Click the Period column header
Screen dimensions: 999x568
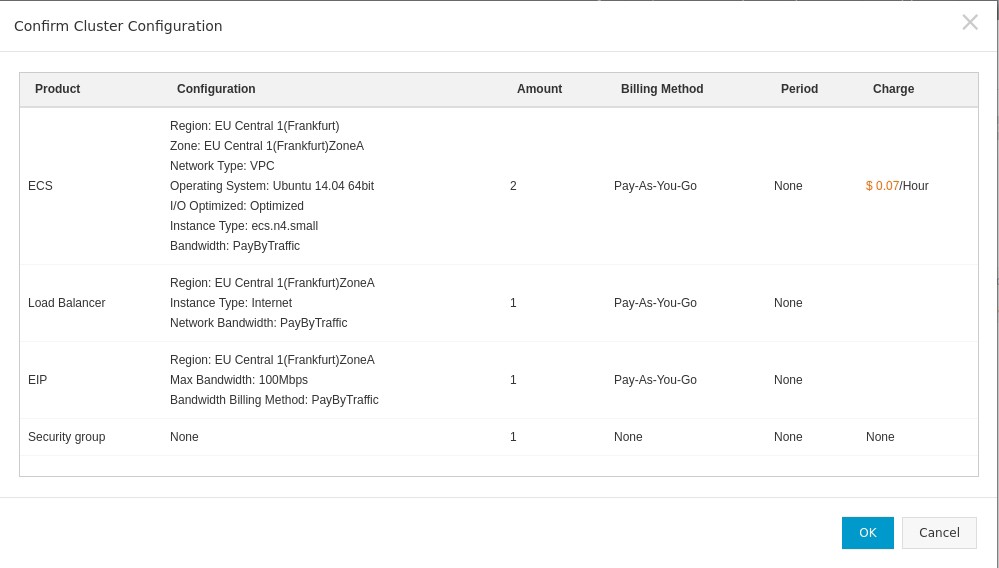799,89
